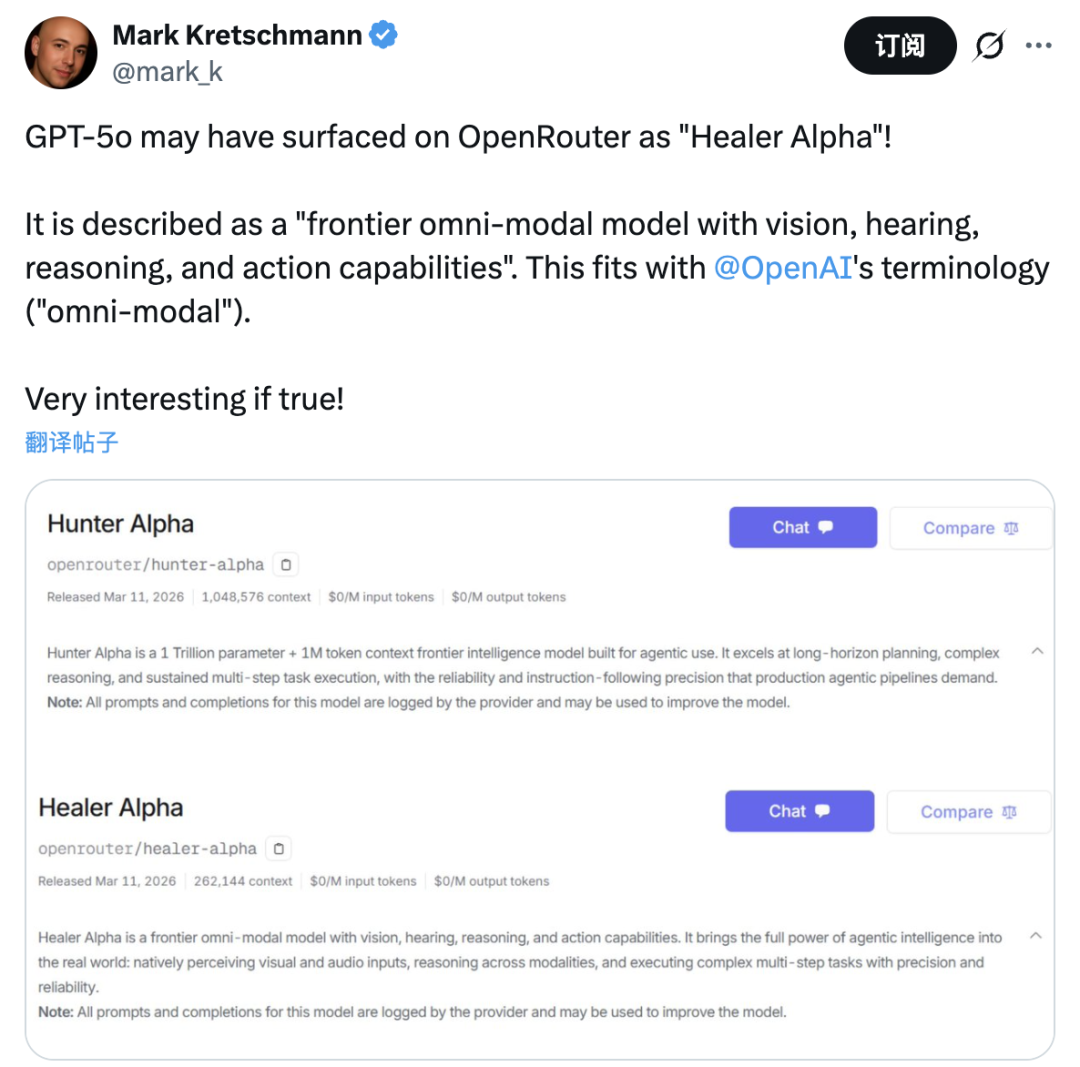Image resolution: width=1080 pixels, height=1067 pixels.
Task: Click the @mark_k username handle
Action: tap(167, 73)
